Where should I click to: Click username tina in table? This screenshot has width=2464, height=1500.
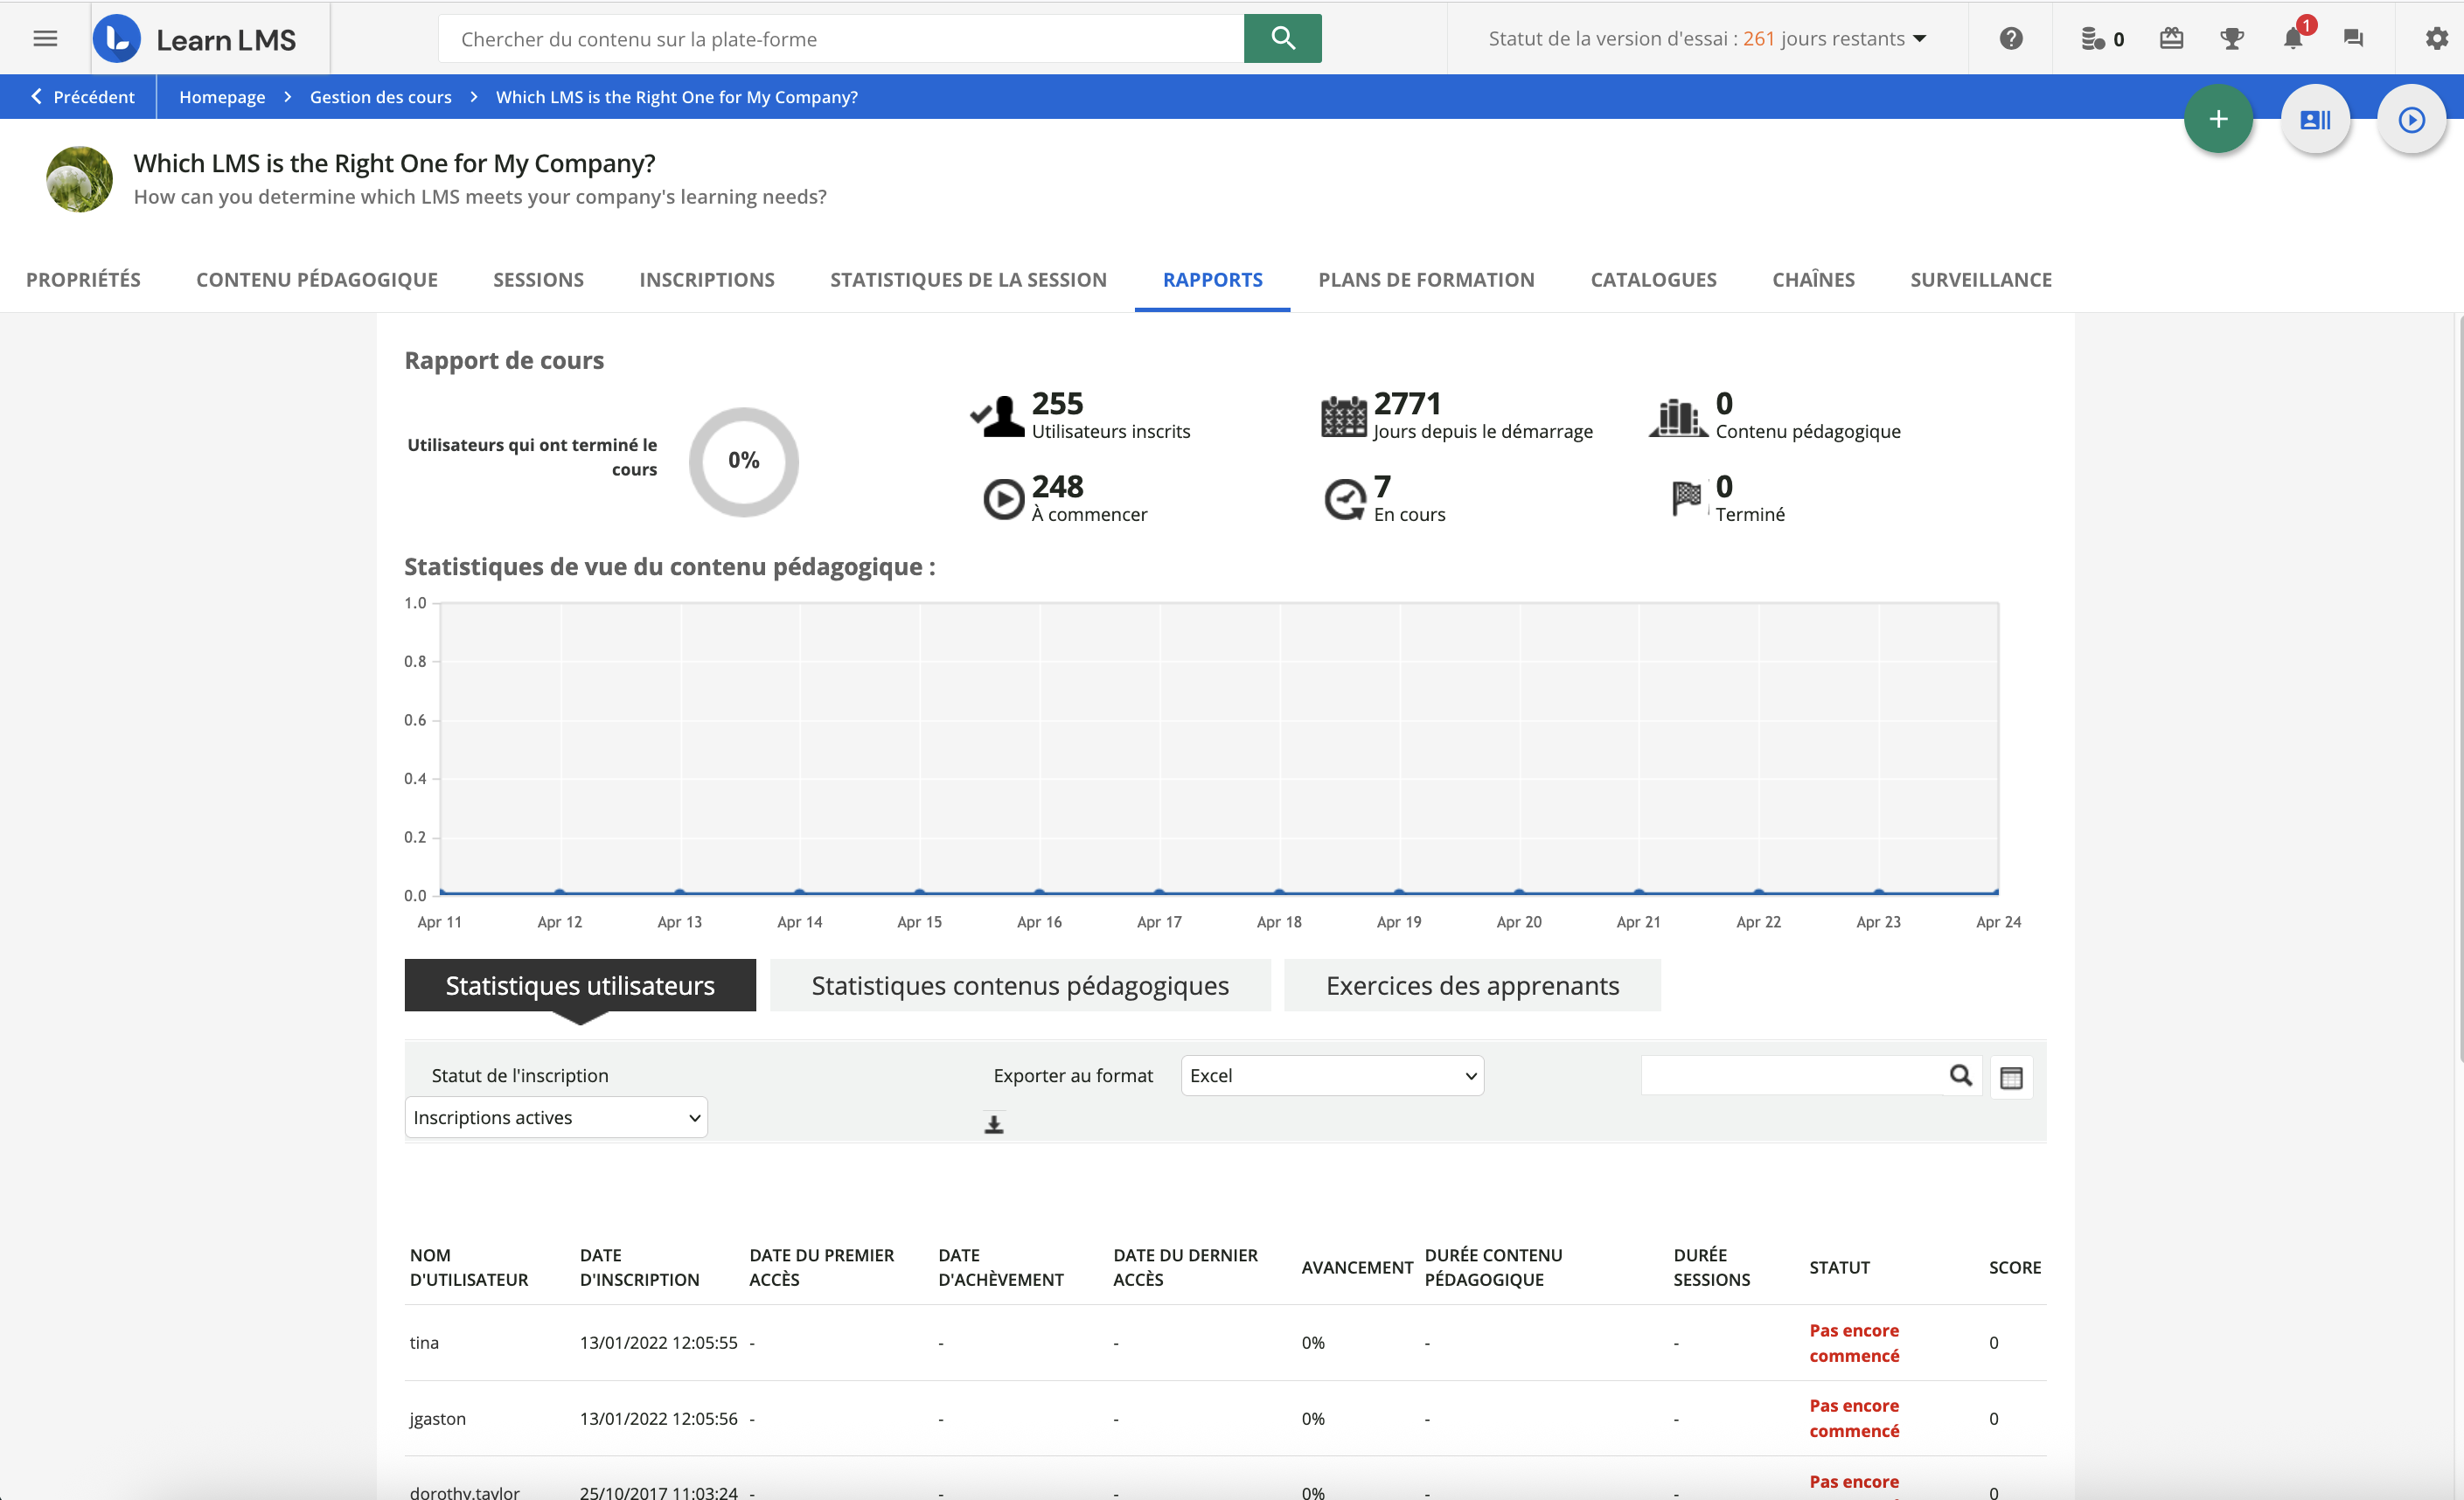(x=424, y=1343)
